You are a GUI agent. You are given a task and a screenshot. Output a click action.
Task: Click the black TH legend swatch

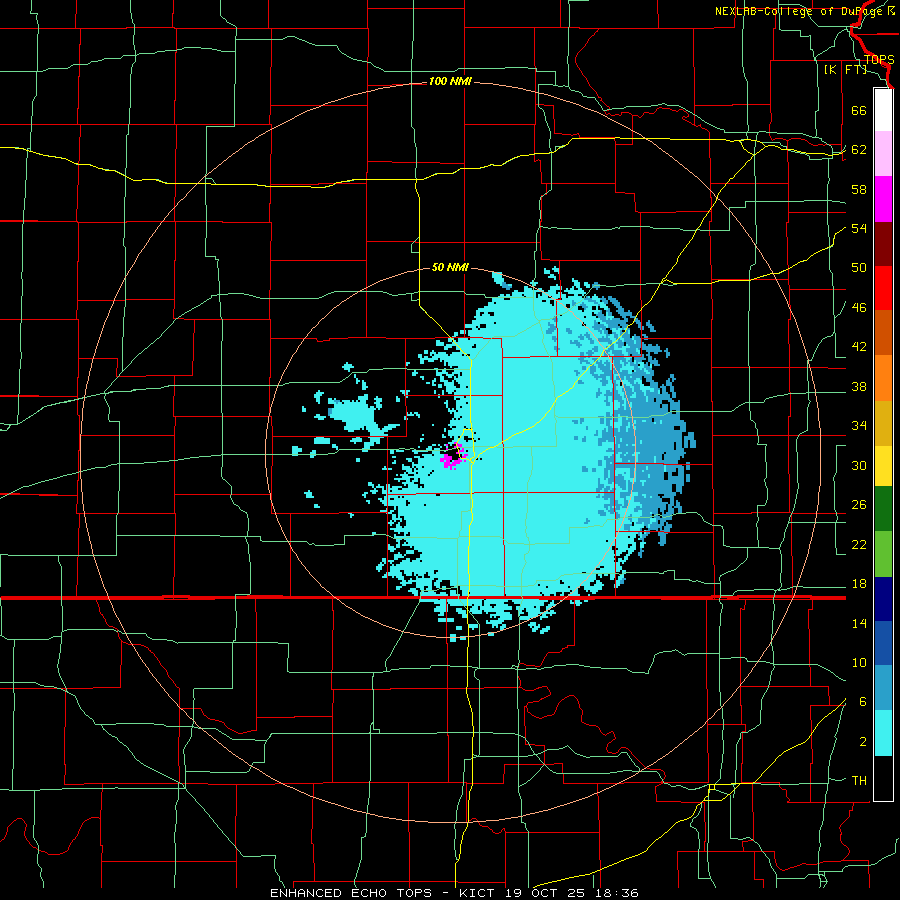coord(883,778)
